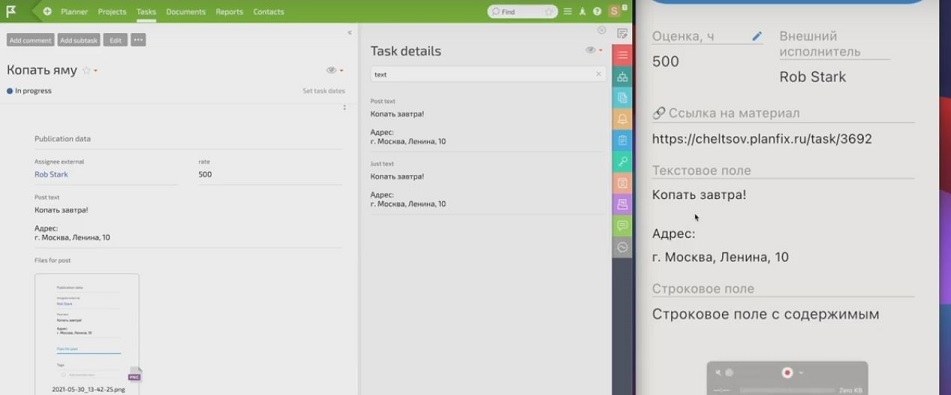Open the Planfix flag logo home
951x395 pixels.
(12, 11)
